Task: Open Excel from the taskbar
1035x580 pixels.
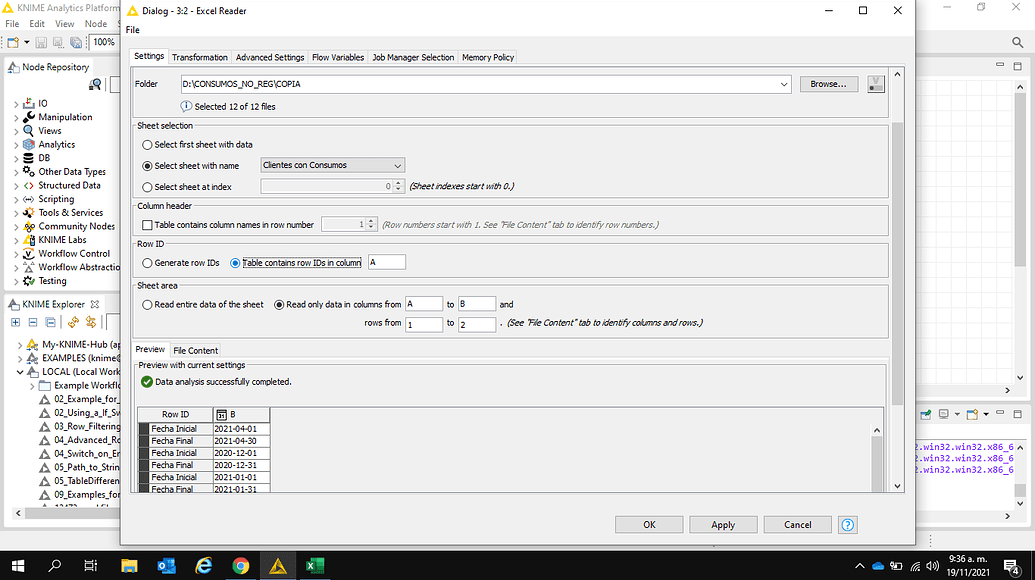Action: click(x=314, y=565)
